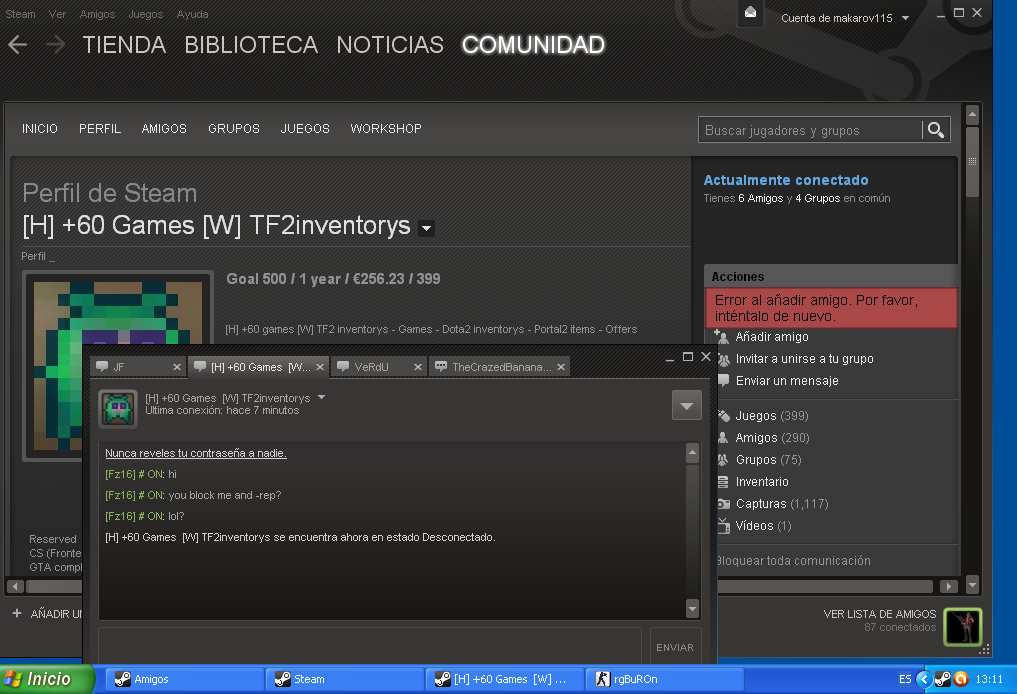The height and width of the screenshot is (694, 1017).
Task: Click the Capturas camera icon
Action: pos(724,503)
